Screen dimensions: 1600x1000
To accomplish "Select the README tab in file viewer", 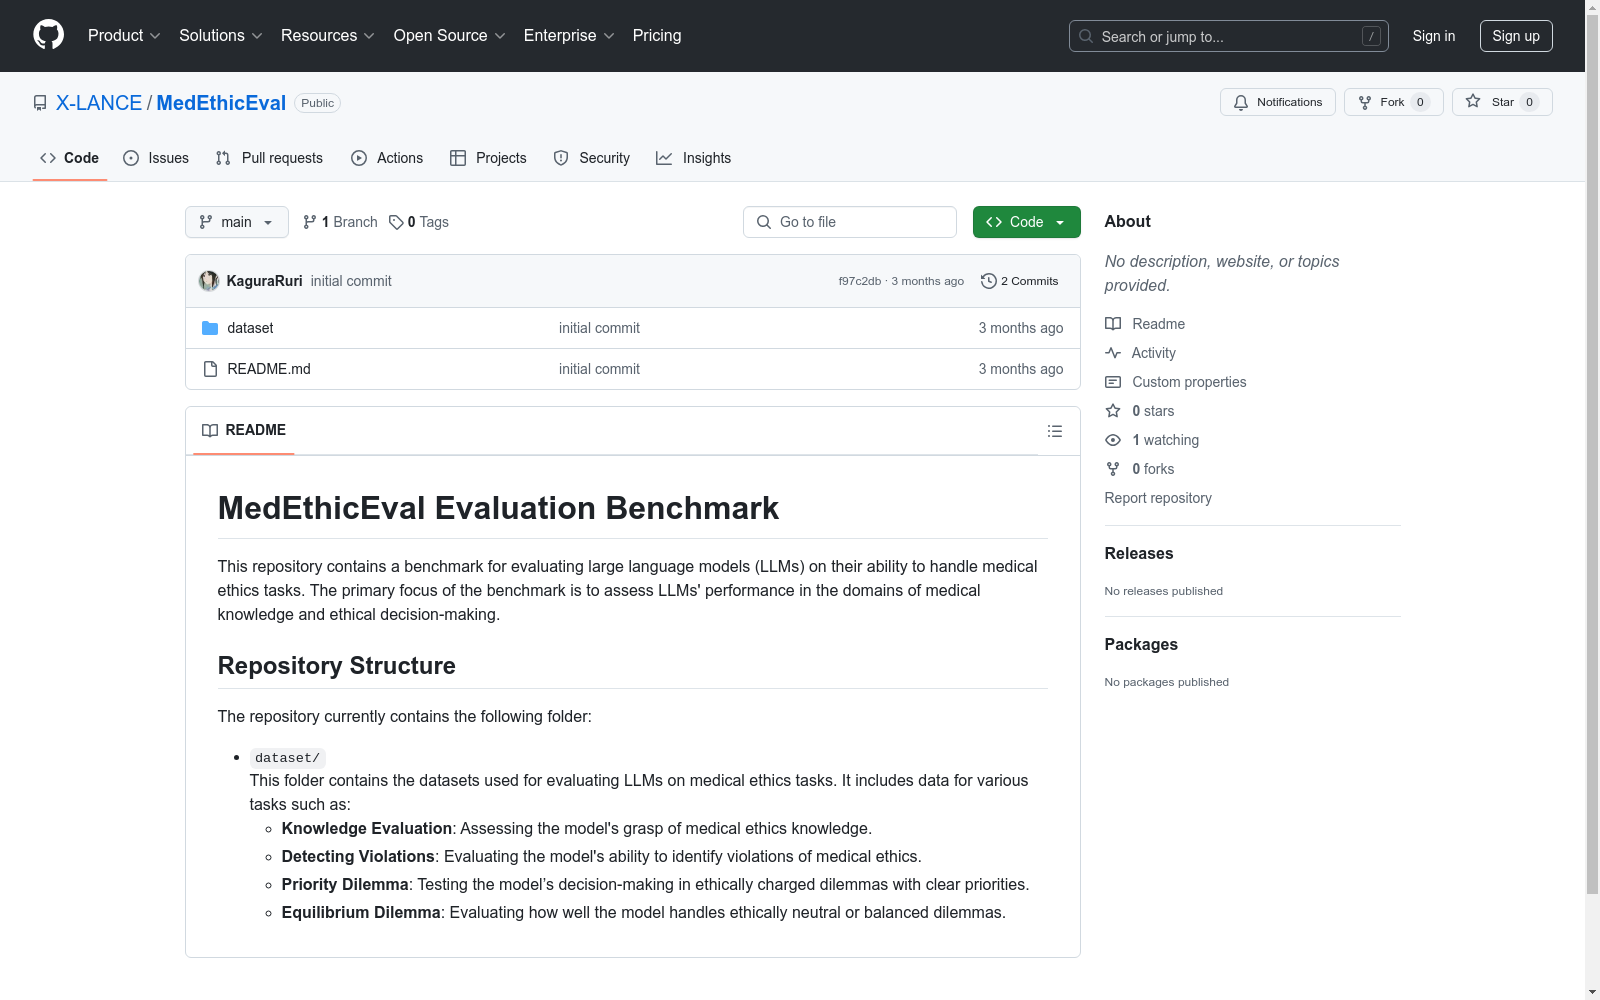I will [244, 430].
